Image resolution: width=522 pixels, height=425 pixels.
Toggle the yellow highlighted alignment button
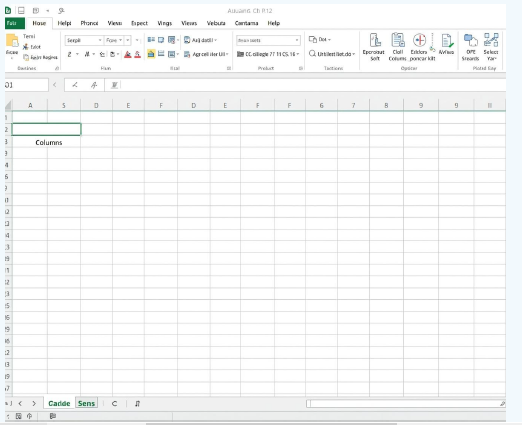[151, 54]
